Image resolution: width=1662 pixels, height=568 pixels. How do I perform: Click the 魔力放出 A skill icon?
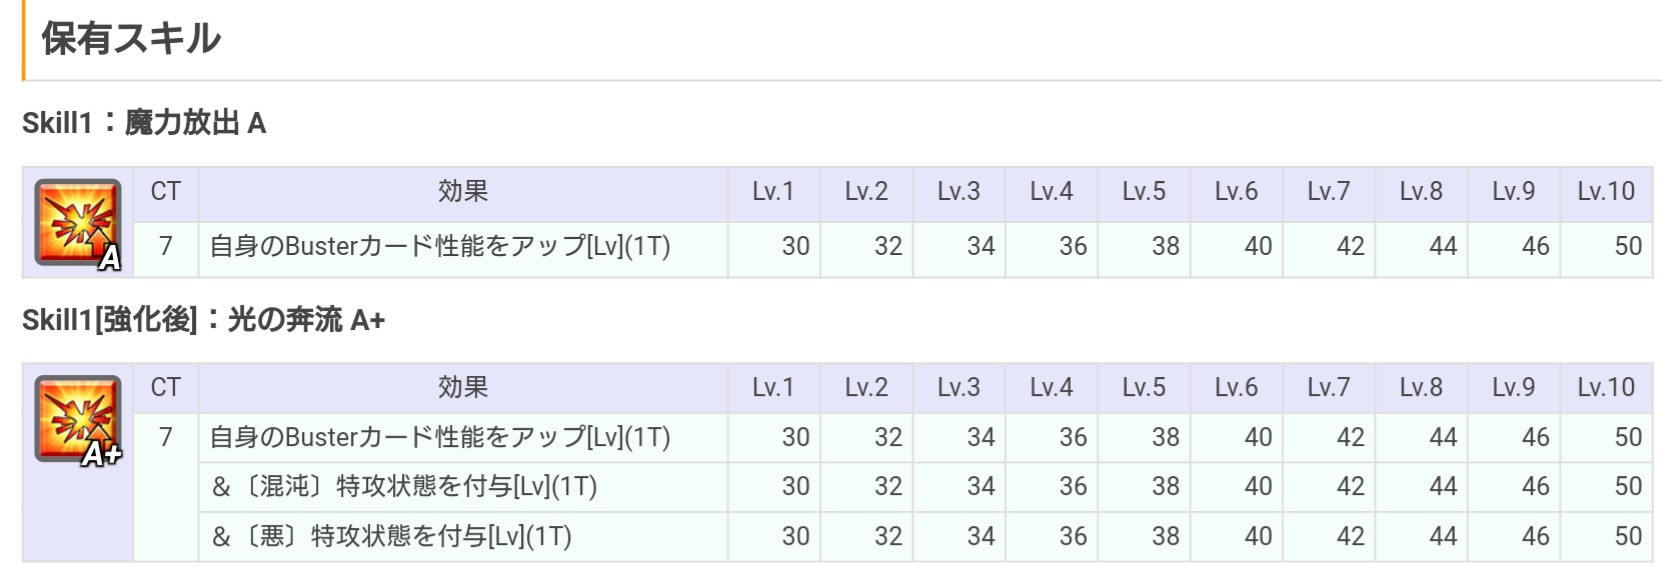[x=78, y=224]
